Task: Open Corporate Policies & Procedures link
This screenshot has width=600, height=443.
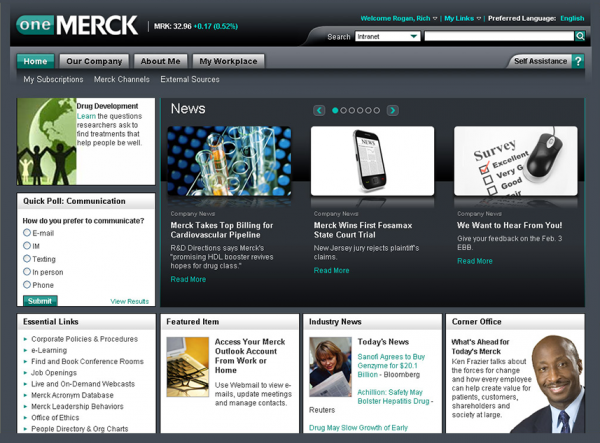Action: pyautogui.click(x=85, y=339)
